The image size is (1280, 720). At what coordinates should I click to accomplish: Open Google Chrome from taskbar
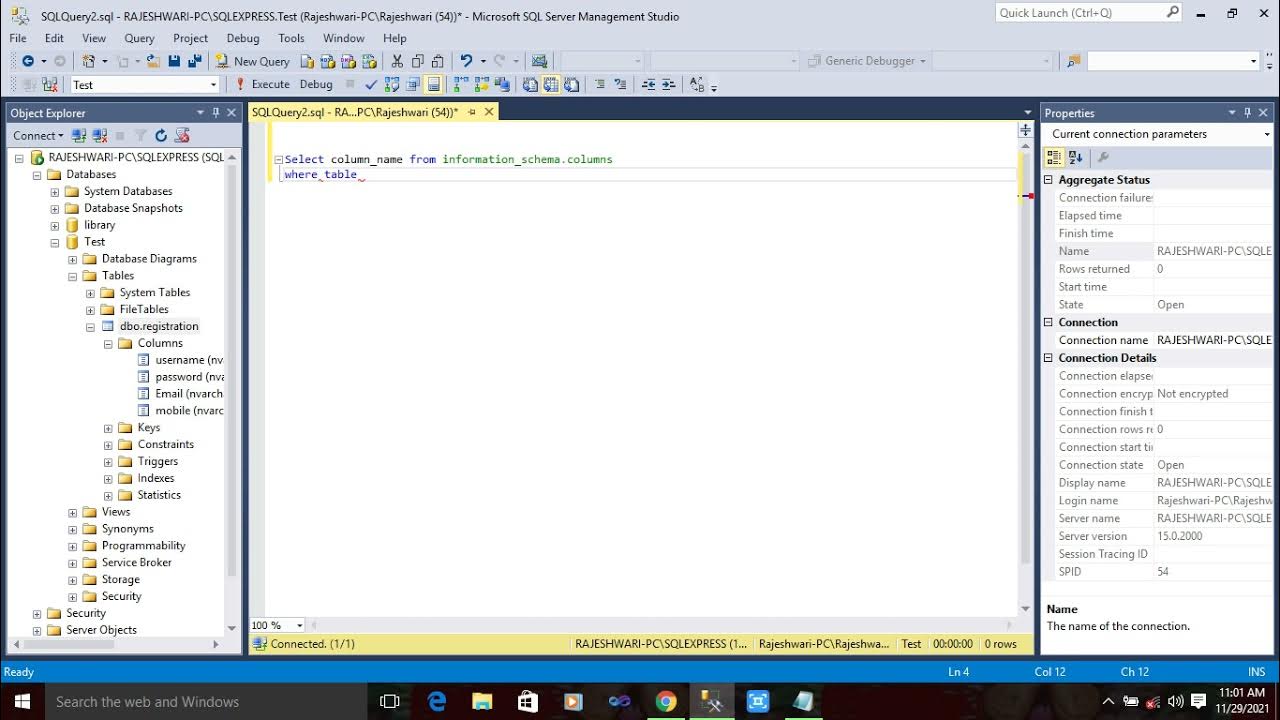pyautogui.click(x=666, y=702)
